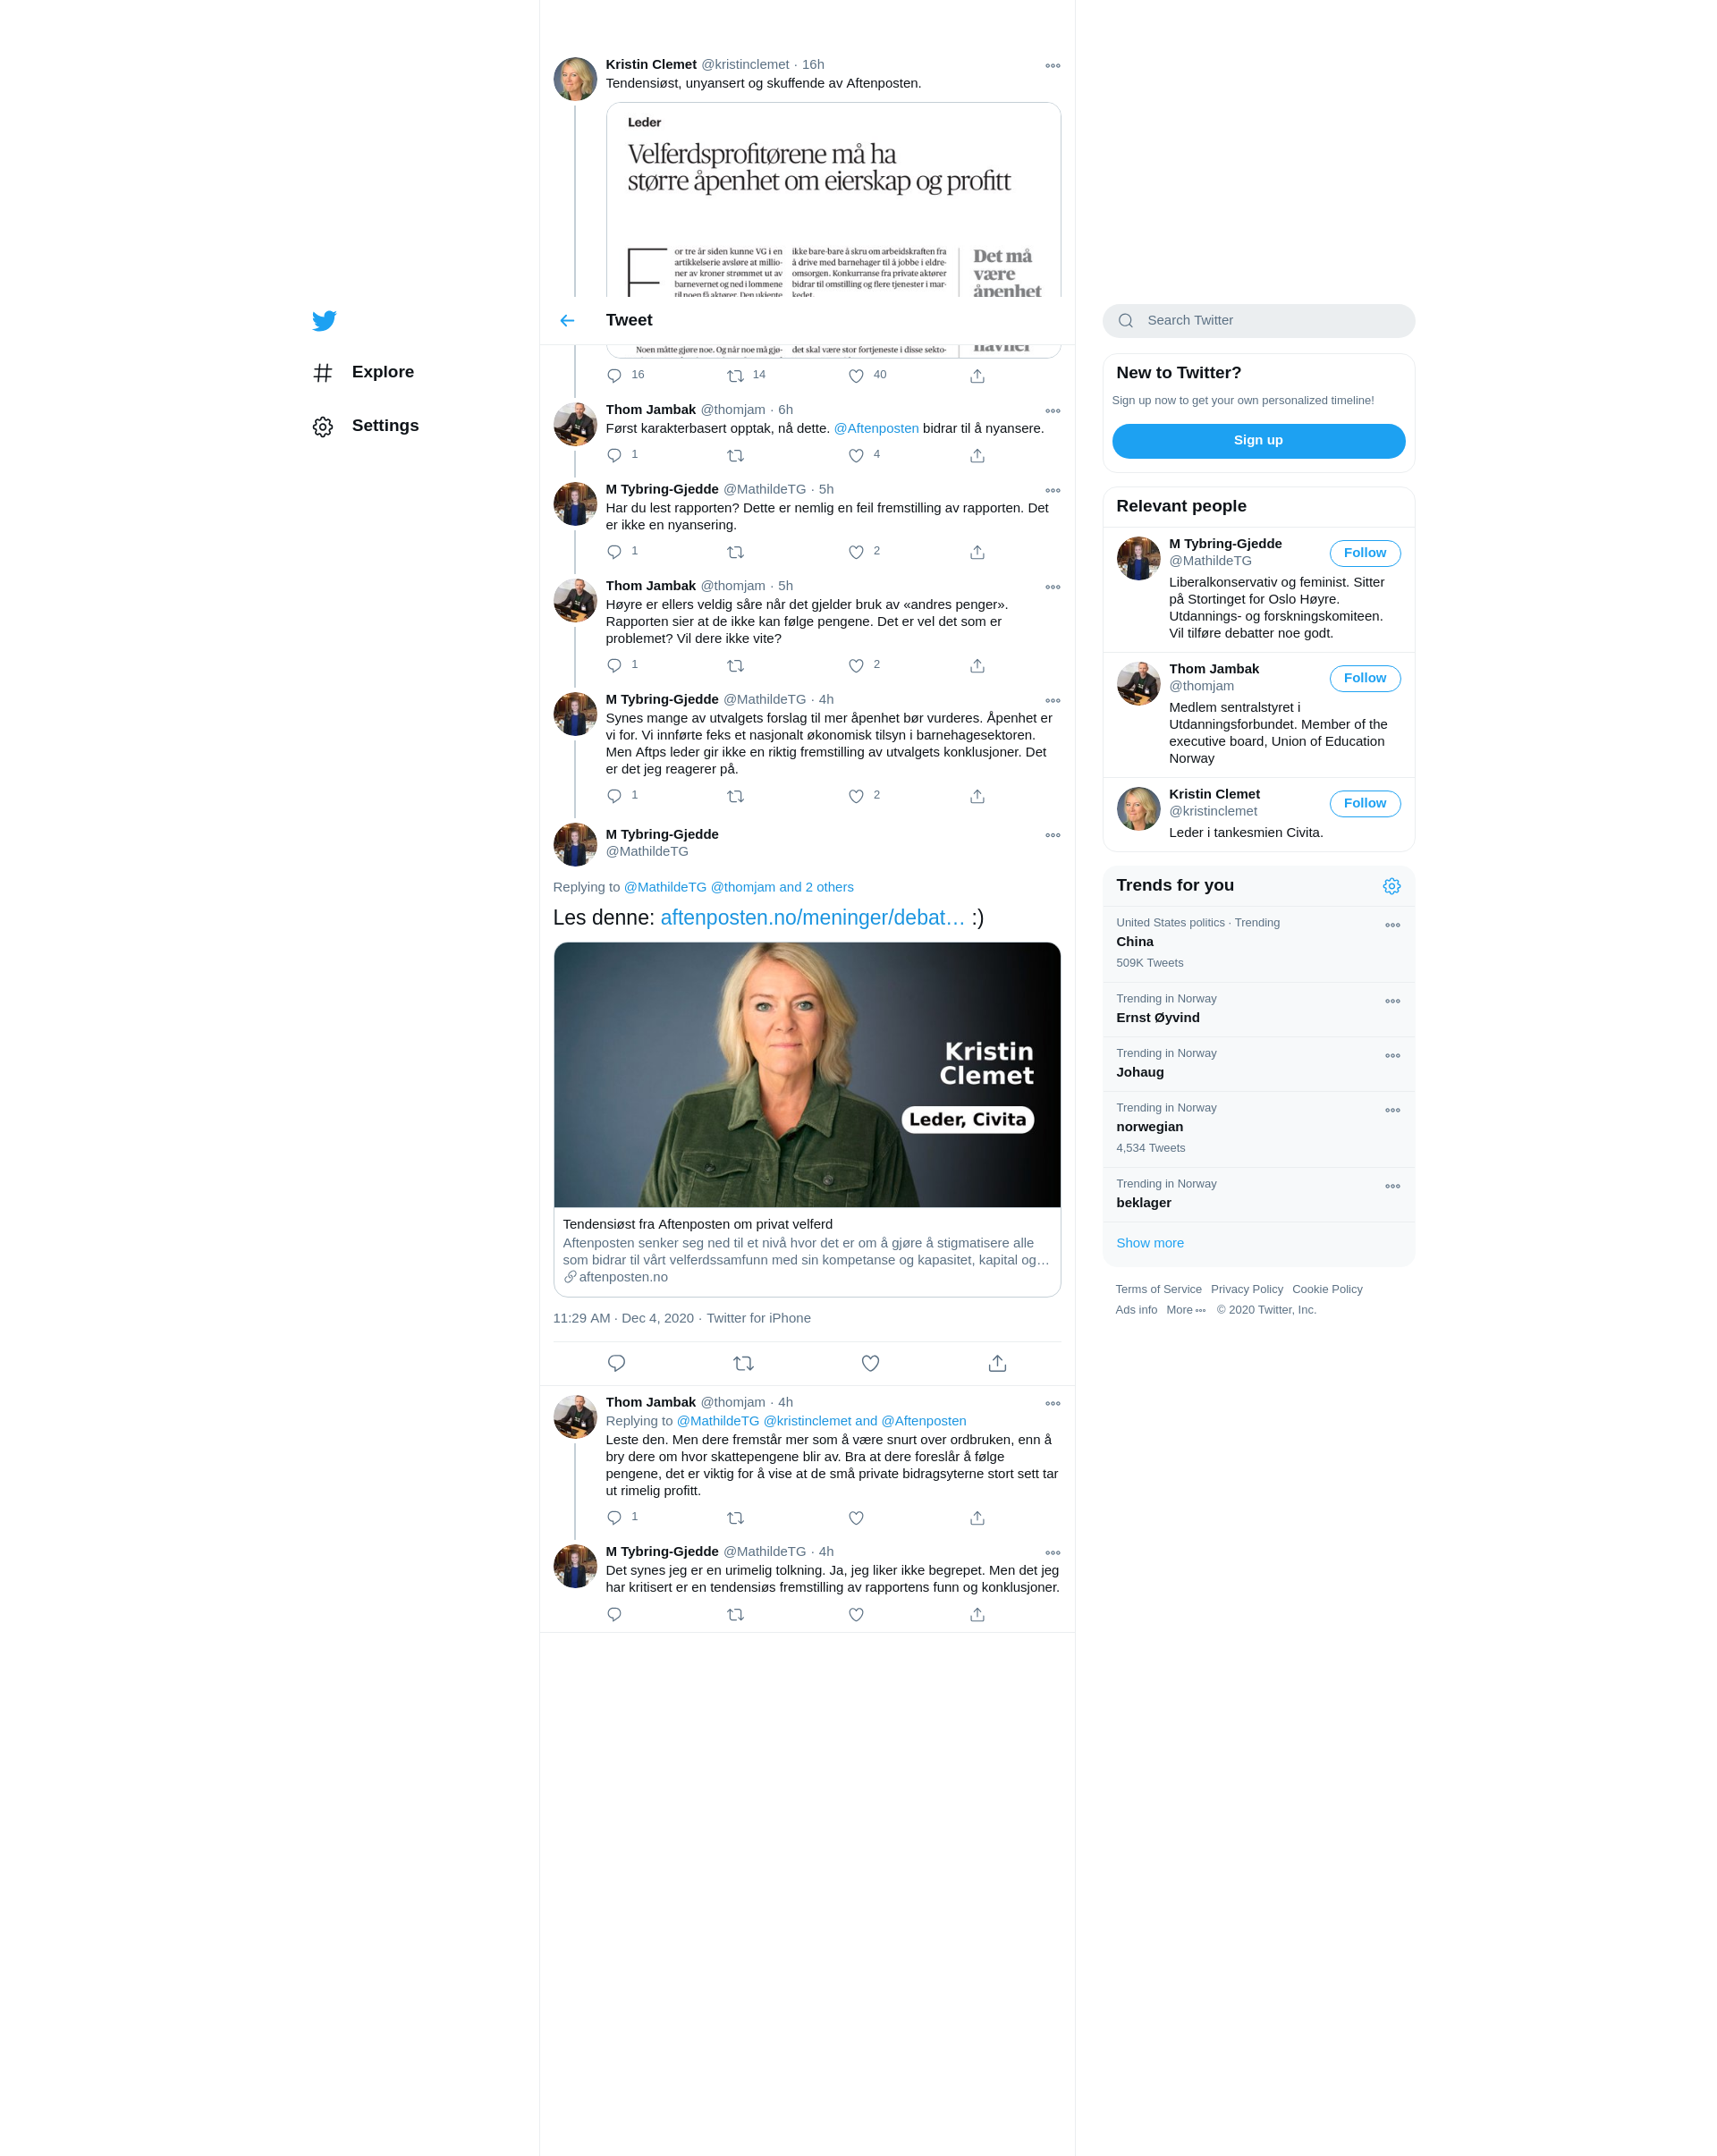Screen dimensions: 1717x2156
Task: Like the main tweet posted 11:29 AM
Action: [870, 1363]
